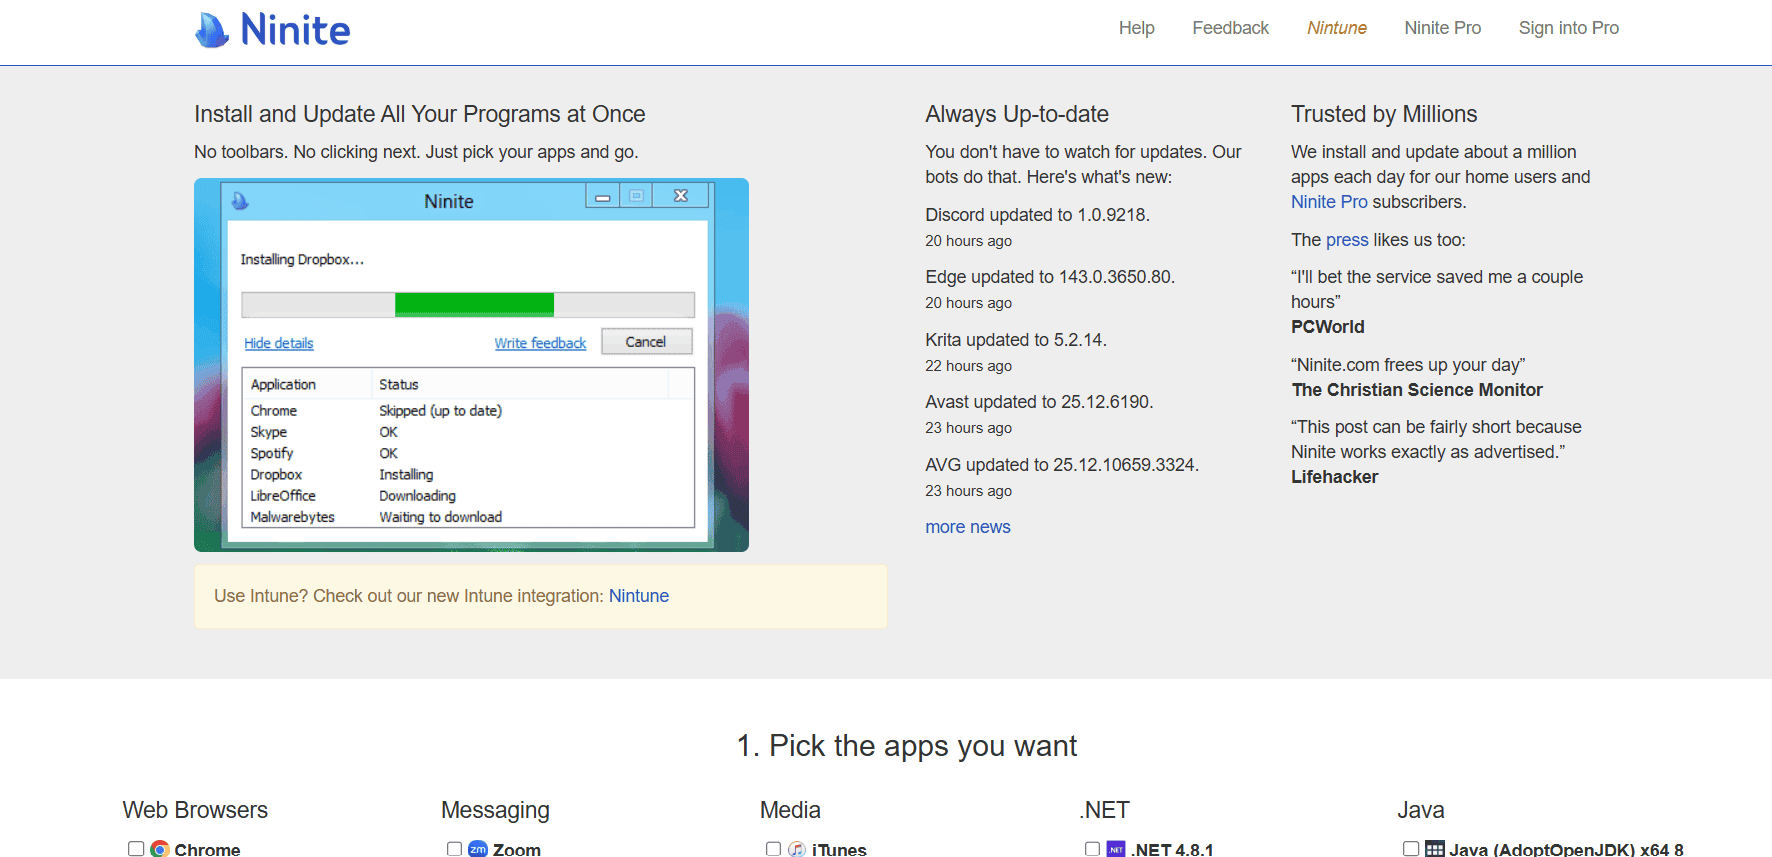
Task: Check the iTunes checkbox
Action: (773, 849)
